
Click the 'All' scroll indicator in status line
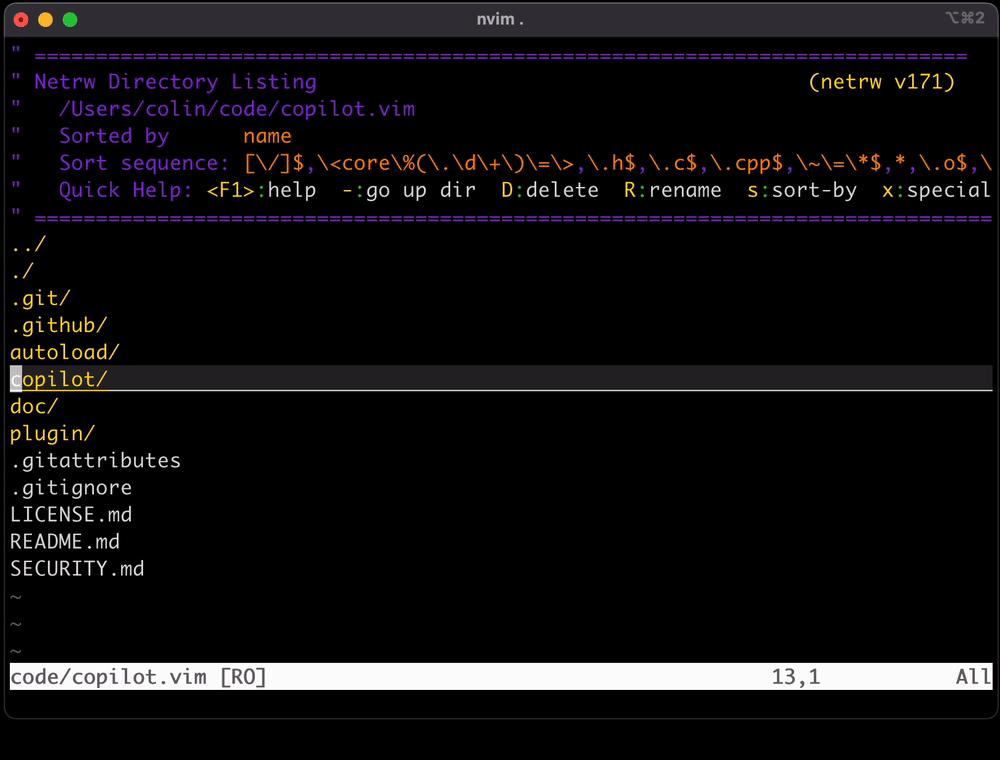973,676
